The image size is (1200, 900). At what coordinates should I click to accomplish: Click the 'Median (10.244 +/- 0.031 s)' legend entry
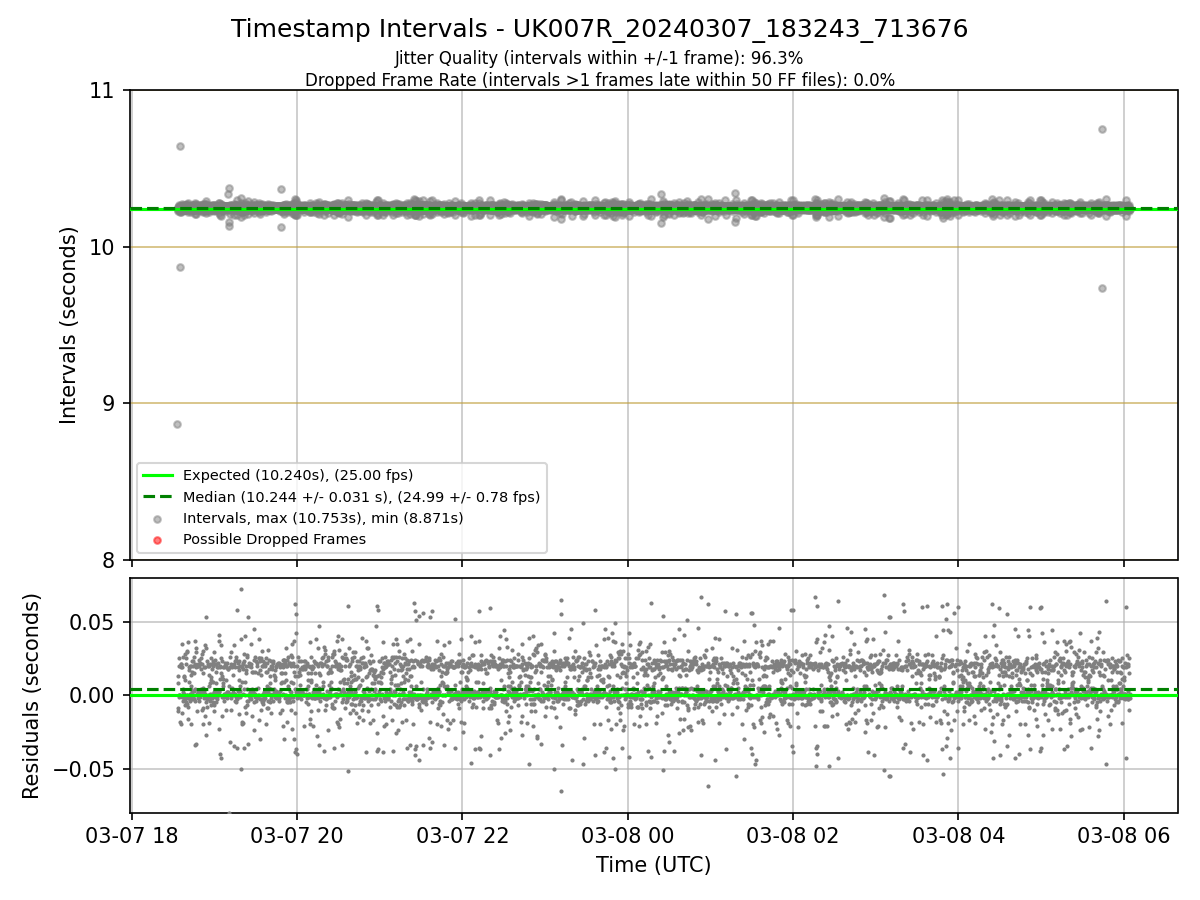361,497
